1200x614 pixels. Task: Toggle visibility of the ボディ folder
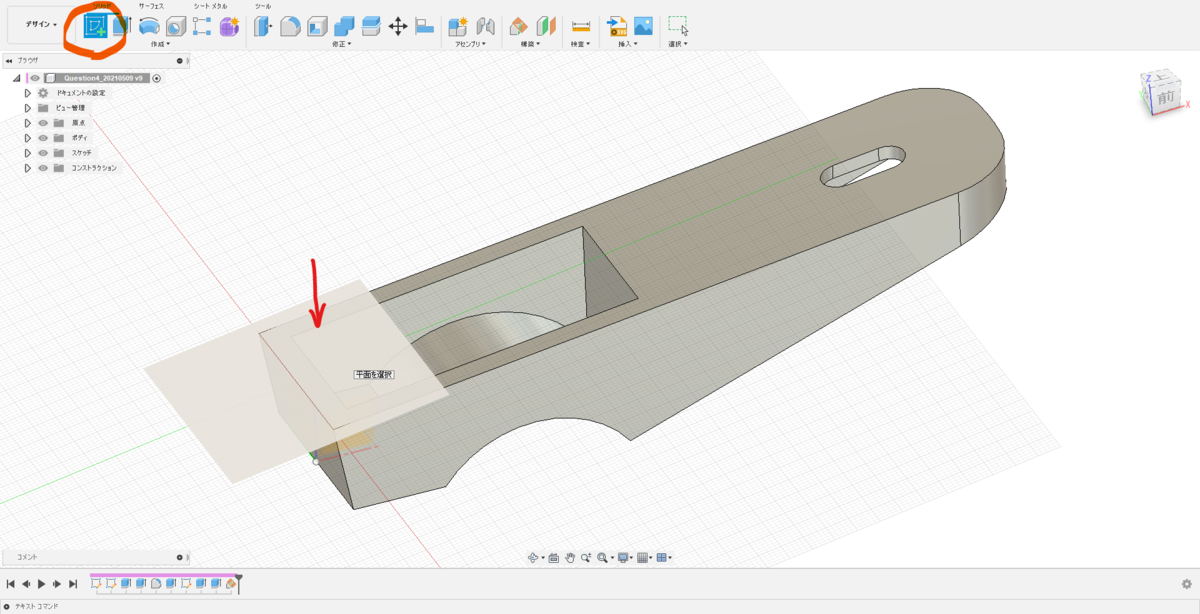[43, 137]
